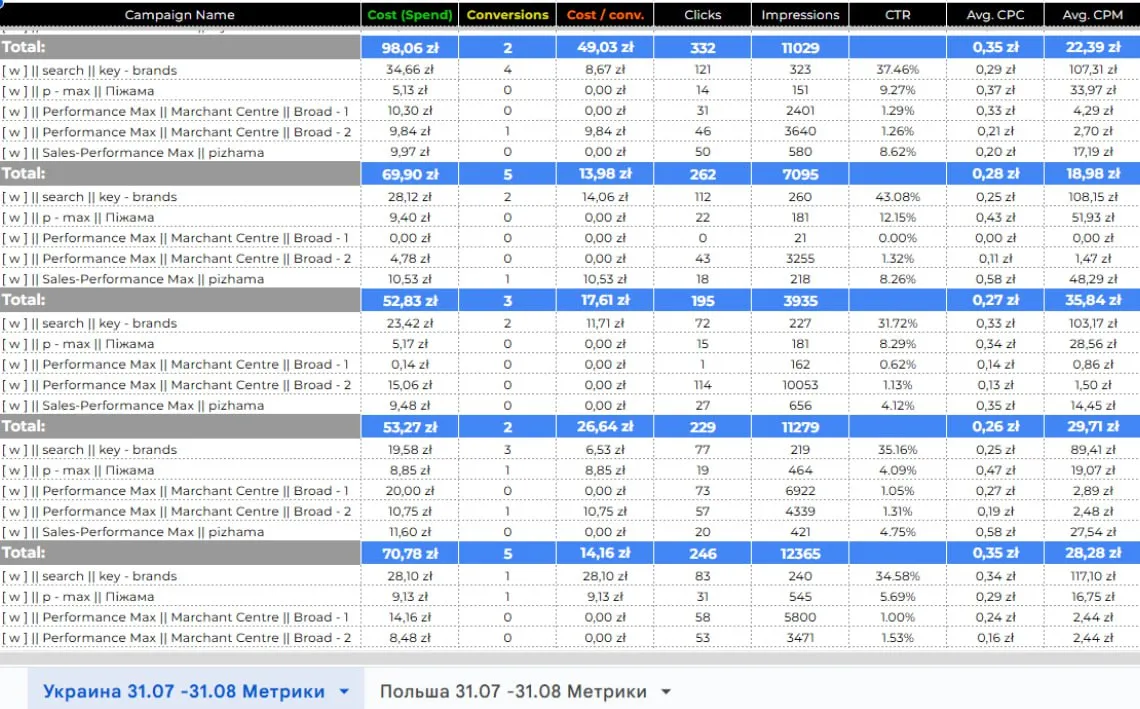This screenshot has height=709, width=1140.
Task: Click the Campaign Name column header
Action: (180, 15)
